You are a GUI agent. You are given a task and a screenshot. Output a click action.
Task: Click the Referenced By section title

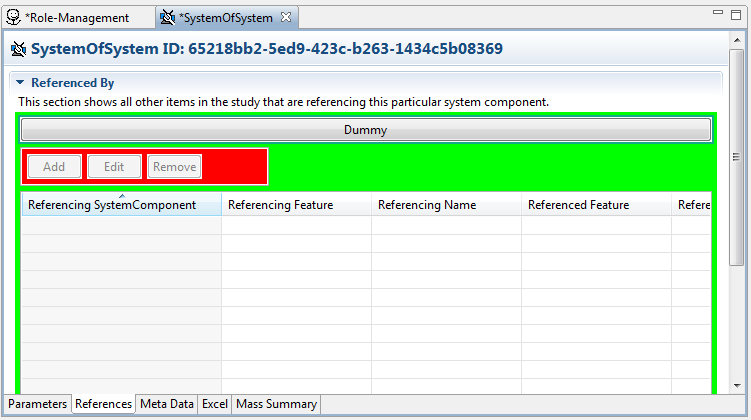(x=72, y=83)
